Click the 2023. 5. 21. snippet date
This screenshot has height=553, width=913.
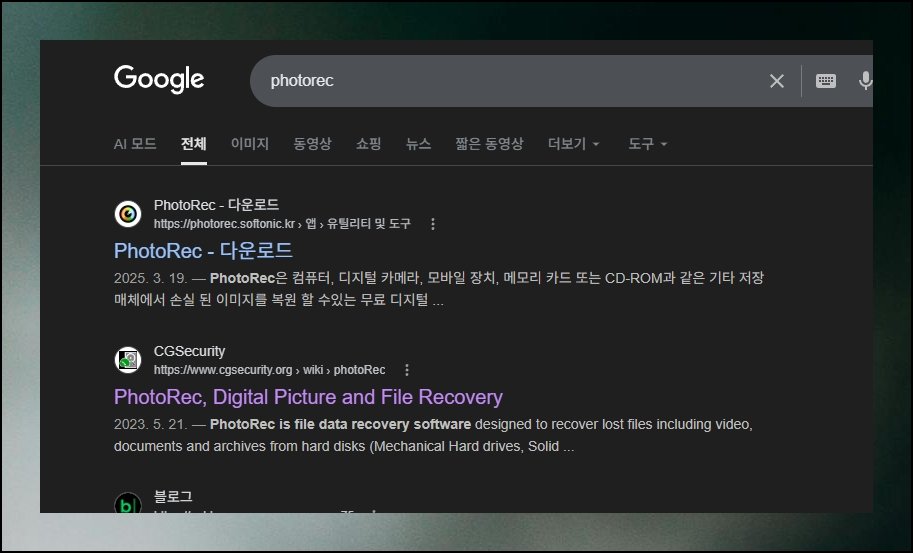pyautogui.click(x=150, y=424)
